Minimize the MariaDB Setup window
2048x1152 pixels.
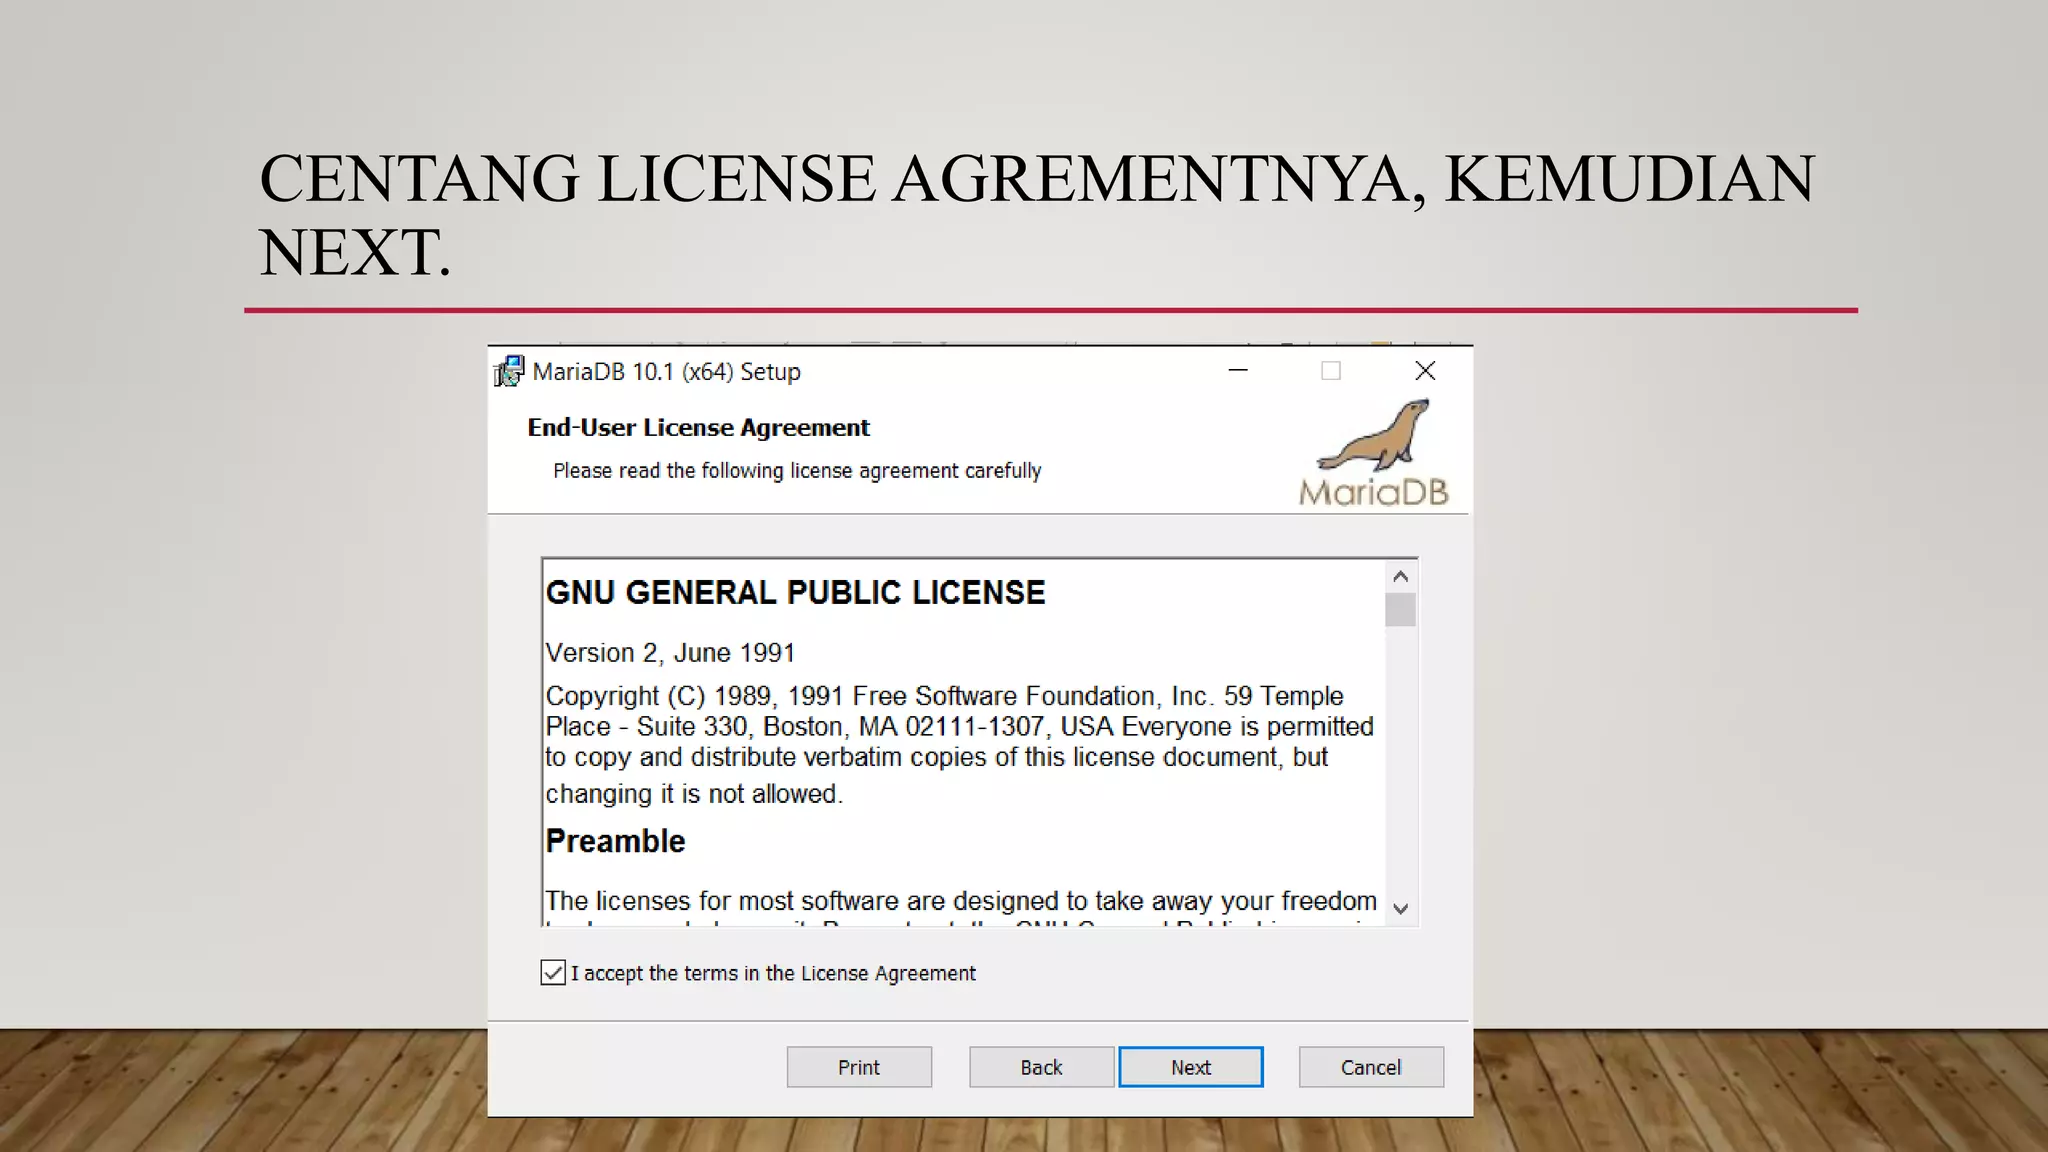coord(1238,371)
